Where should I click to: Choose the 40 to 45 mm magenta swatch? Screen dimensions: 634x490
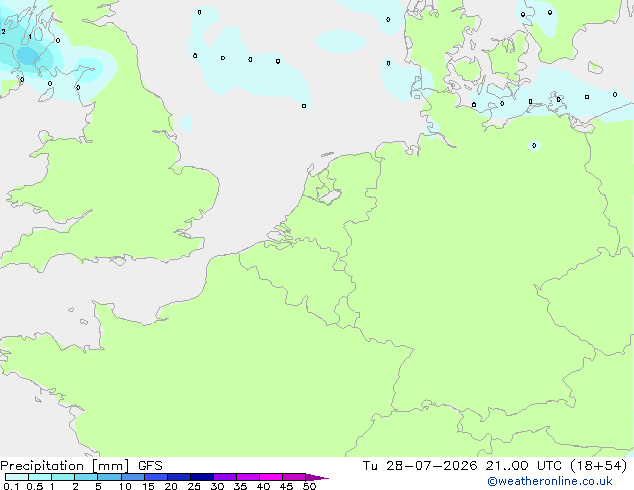pos(271,477)
